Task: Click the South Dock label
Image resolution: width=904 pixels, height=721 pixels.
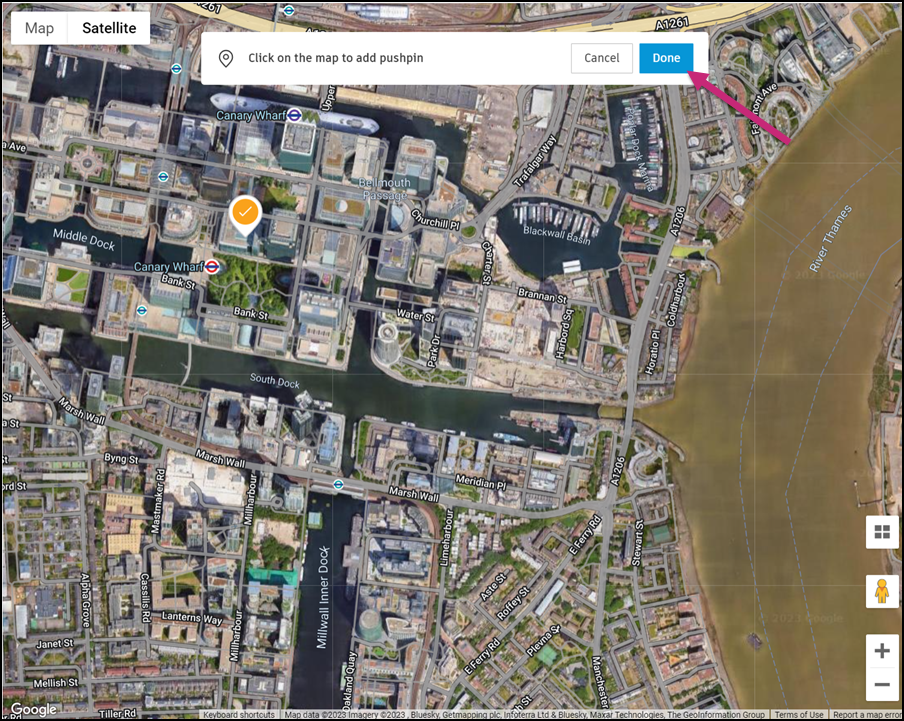Action: click(274, 381)
